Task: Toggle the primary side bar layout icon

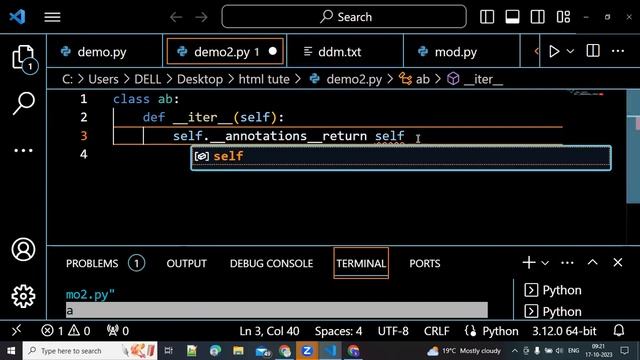Action: click(x=487, y=17)
